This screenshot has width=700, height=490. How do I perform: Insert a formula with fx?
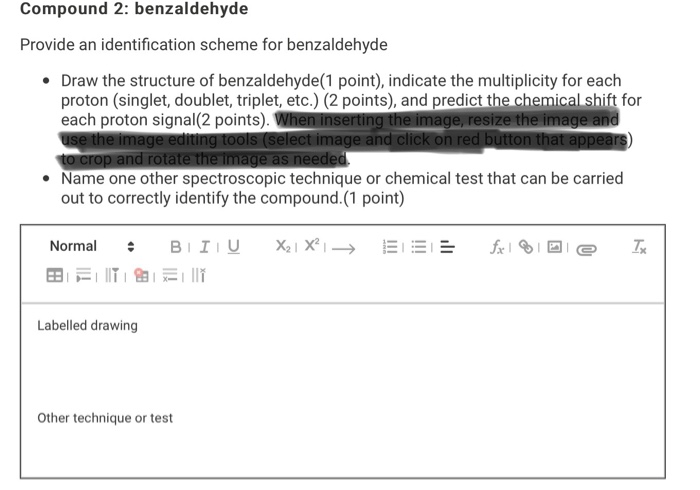tap(497, 247)
